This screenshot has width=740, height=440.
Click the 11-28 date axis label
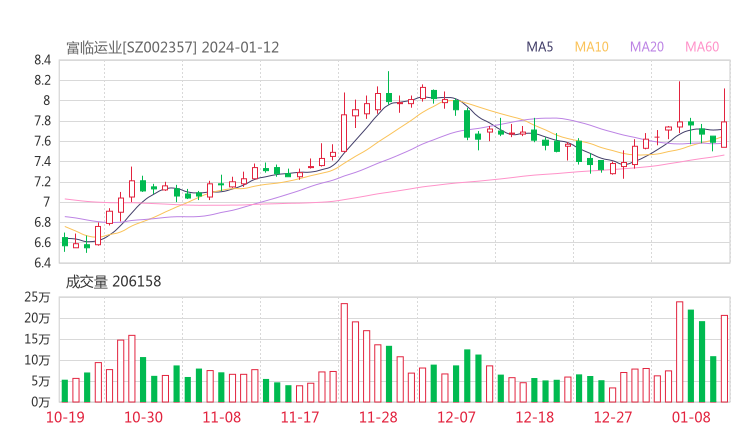(378, 417)
